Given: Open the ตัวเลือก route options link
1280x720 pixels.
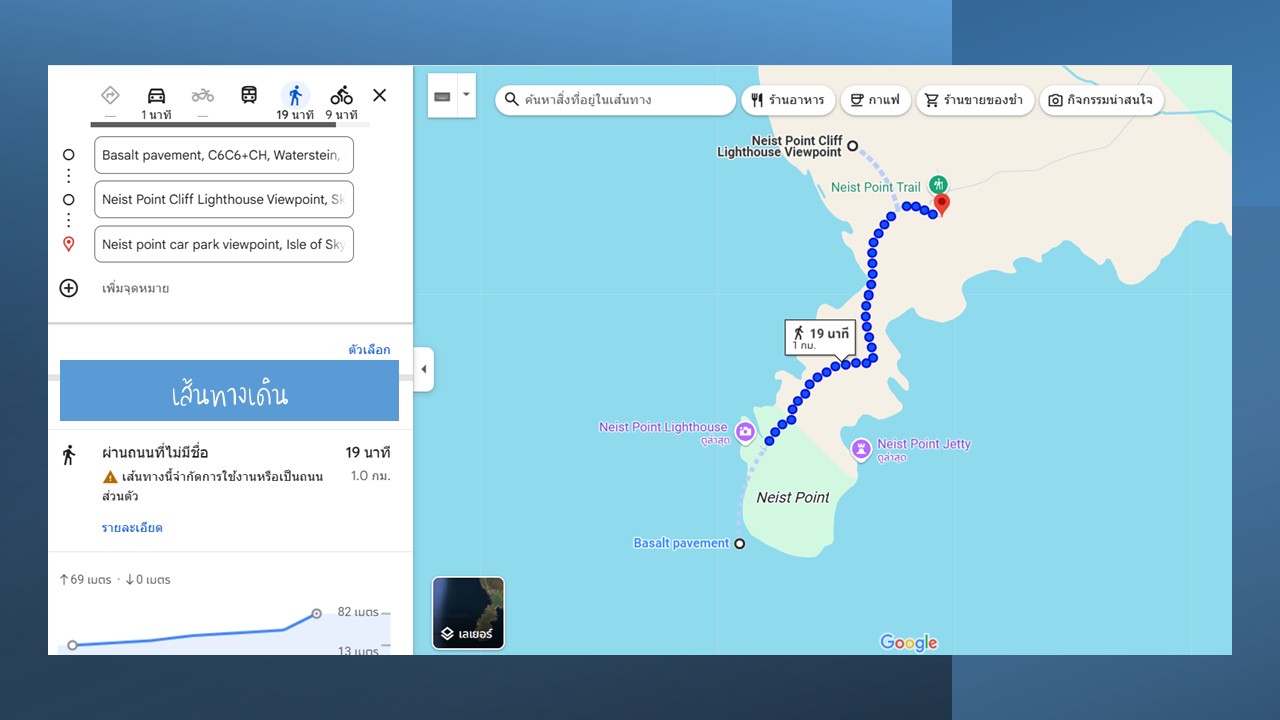Looking at the screenshot, I should pos(369,349).
